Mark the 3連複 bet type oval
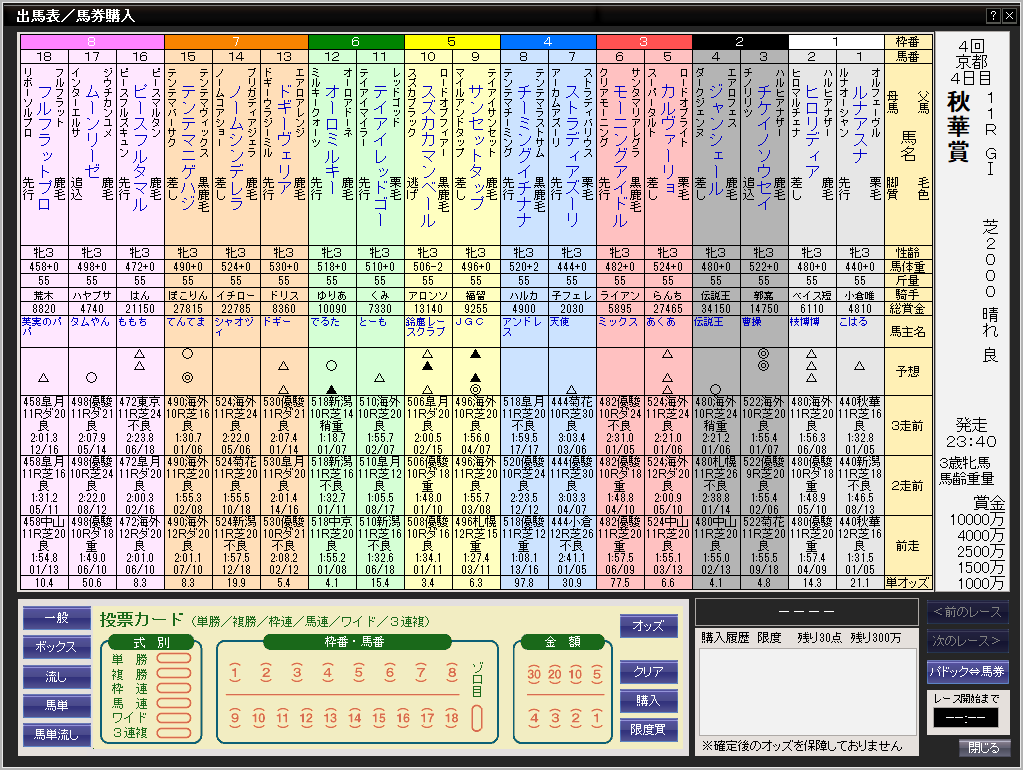 click(173, 733)
